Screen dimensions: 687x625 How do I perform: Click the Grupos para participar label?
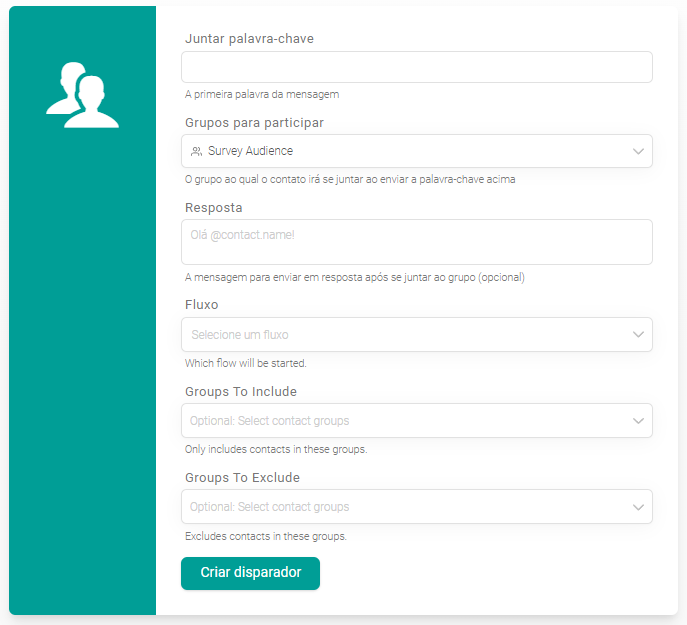coord(254,122)
